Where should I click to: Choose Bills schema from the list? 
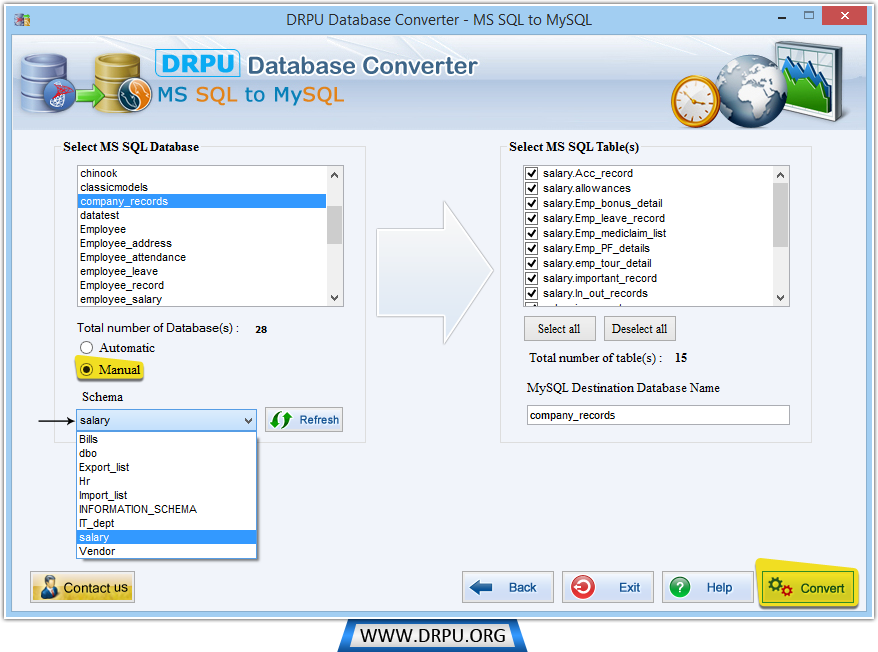166,439
